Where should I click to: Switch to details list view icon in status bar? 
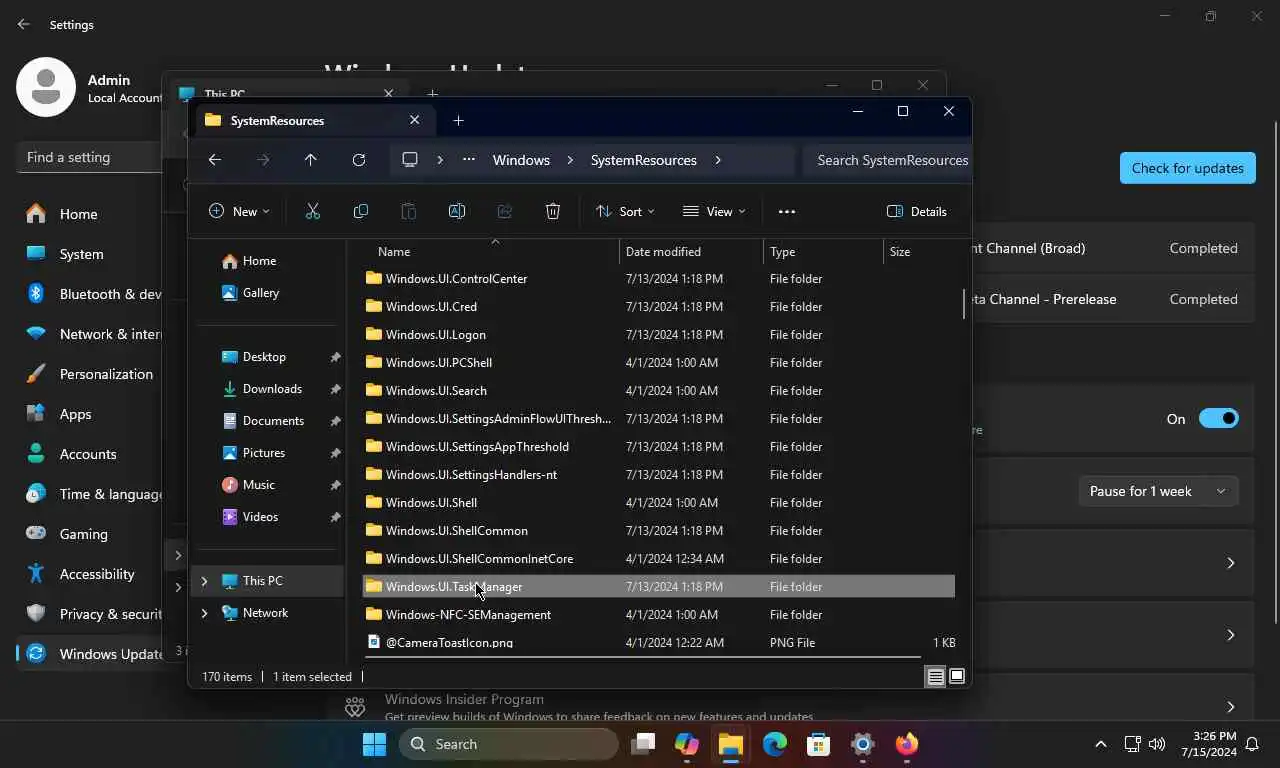[935, 677]
